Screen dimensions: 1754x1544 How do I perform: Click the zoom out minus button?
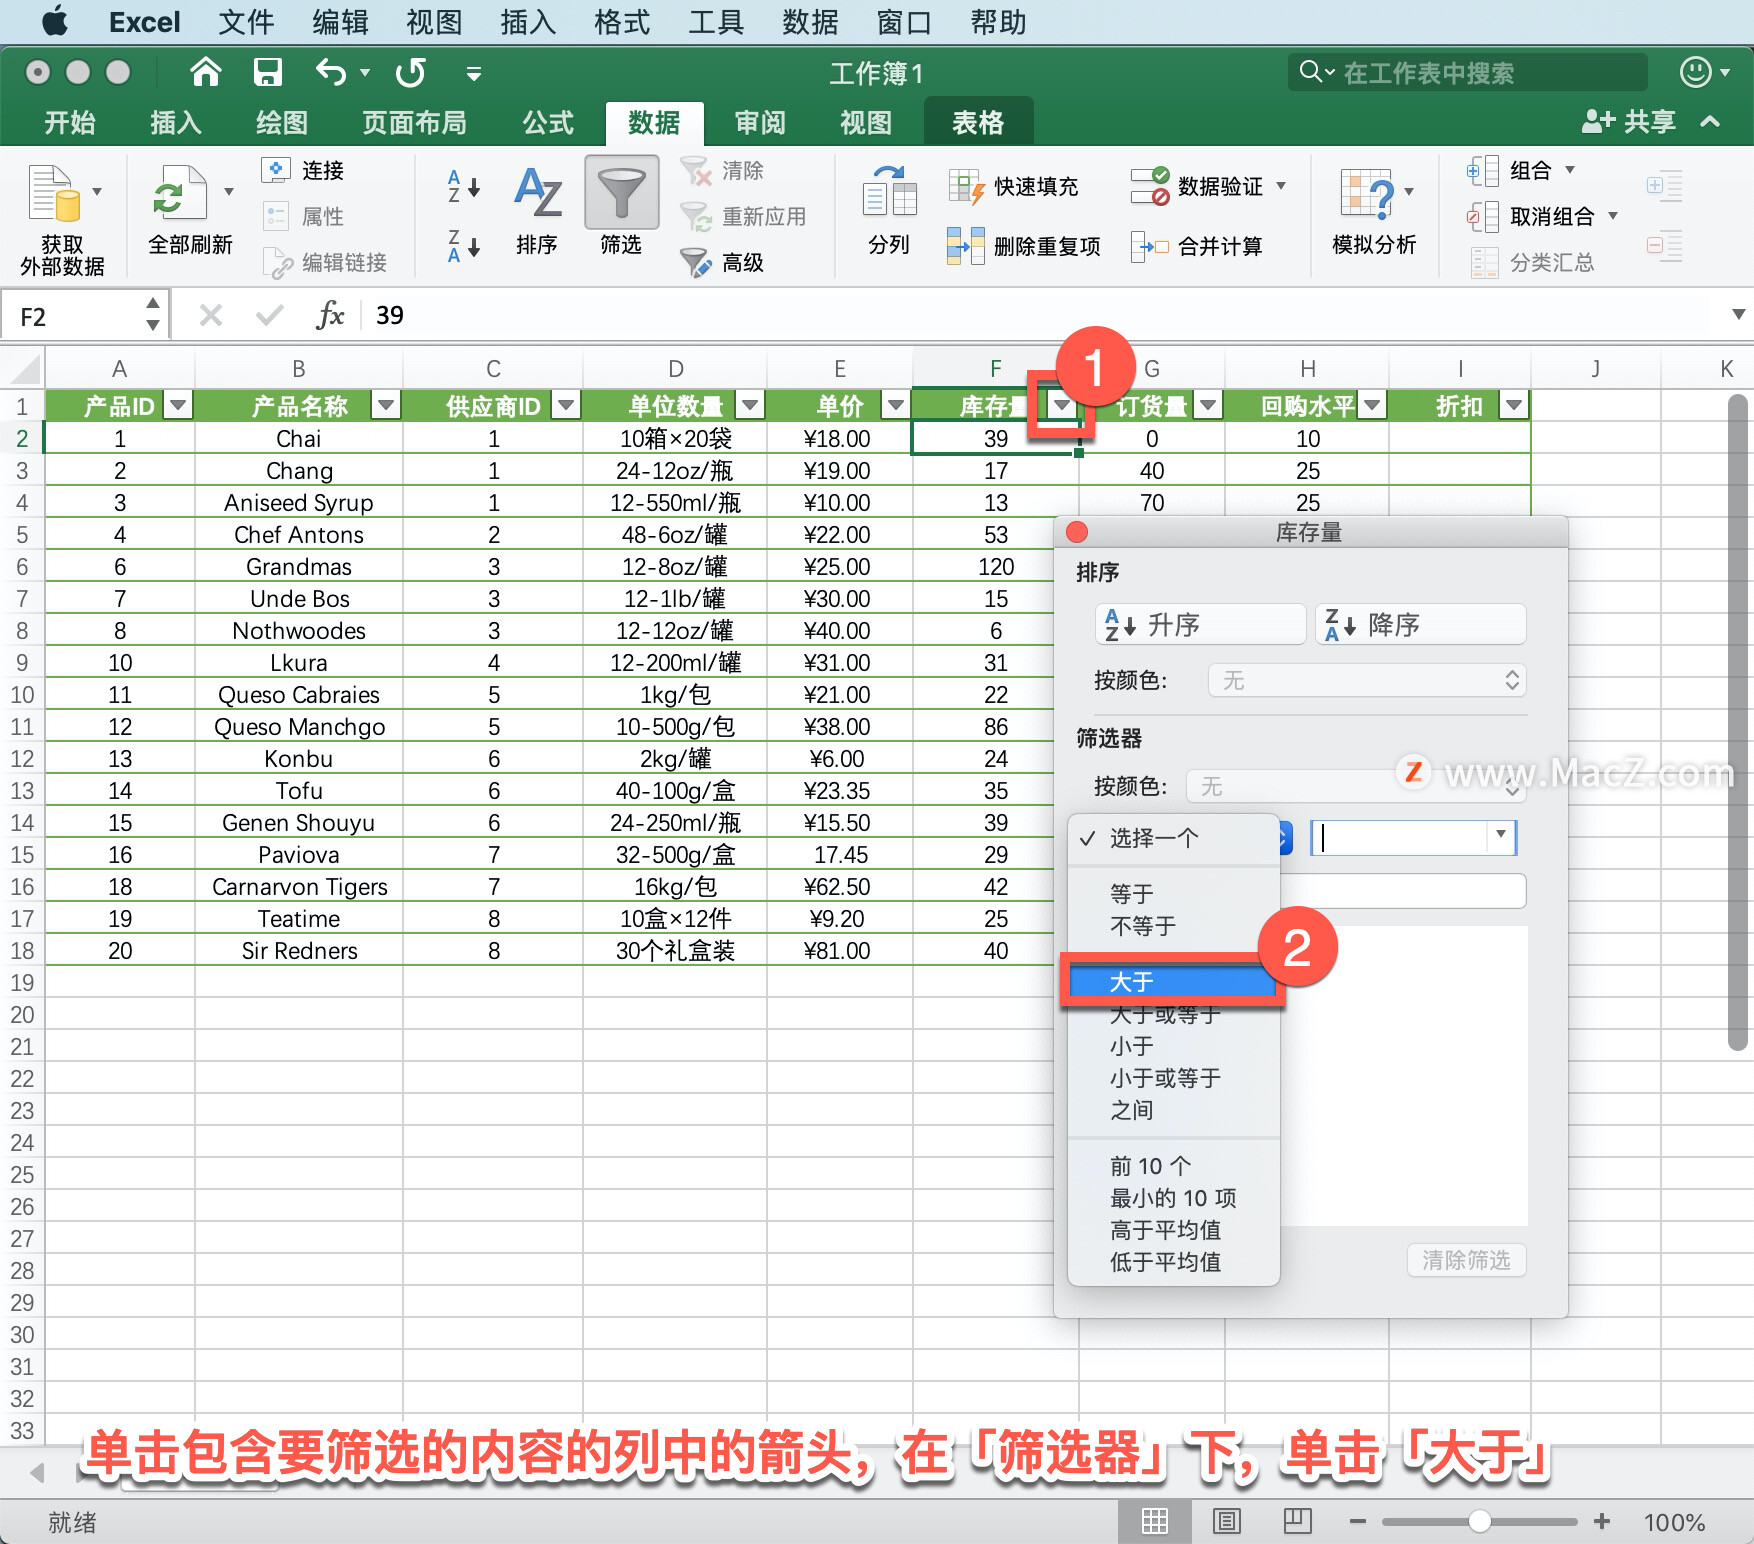tap(1357, 1521)
